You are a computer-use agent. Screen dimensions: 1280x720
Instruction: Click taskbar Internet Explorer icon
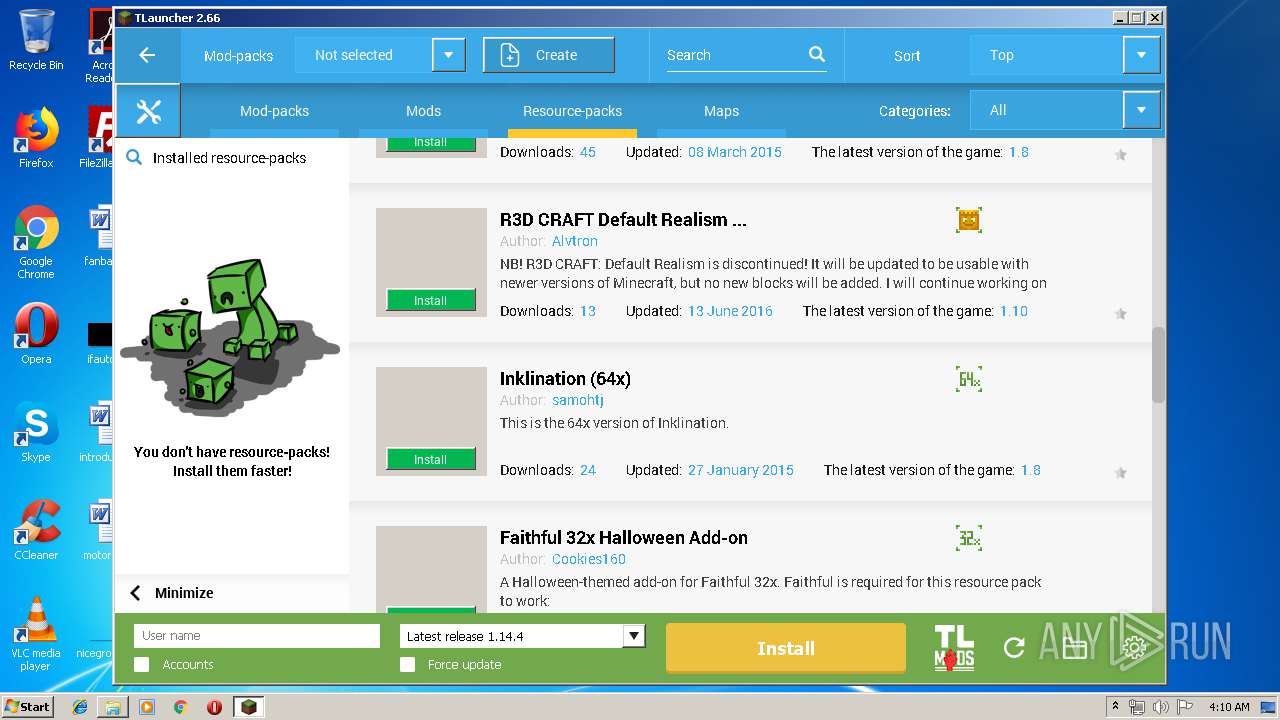[80, 707]
